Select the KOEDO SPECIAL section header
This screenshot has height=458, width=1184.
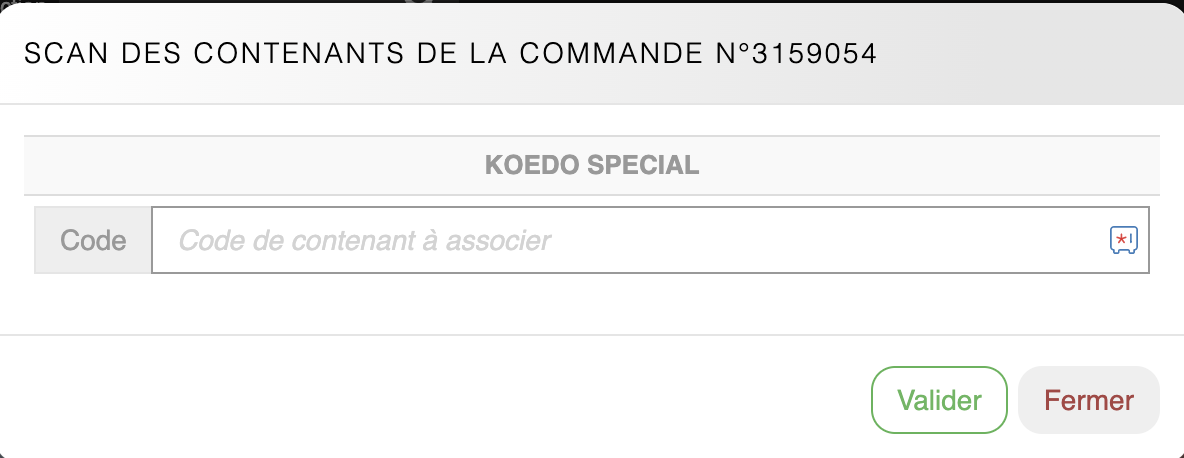[x=592, y=165]
